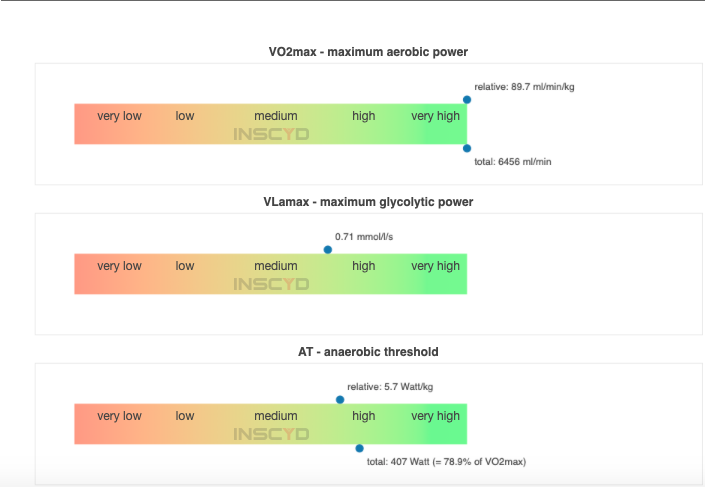Screen dimensions: 705x487
Task: Click the 'relative: 5.7 Watt/kg' label
Action: (x=388, y=386)
